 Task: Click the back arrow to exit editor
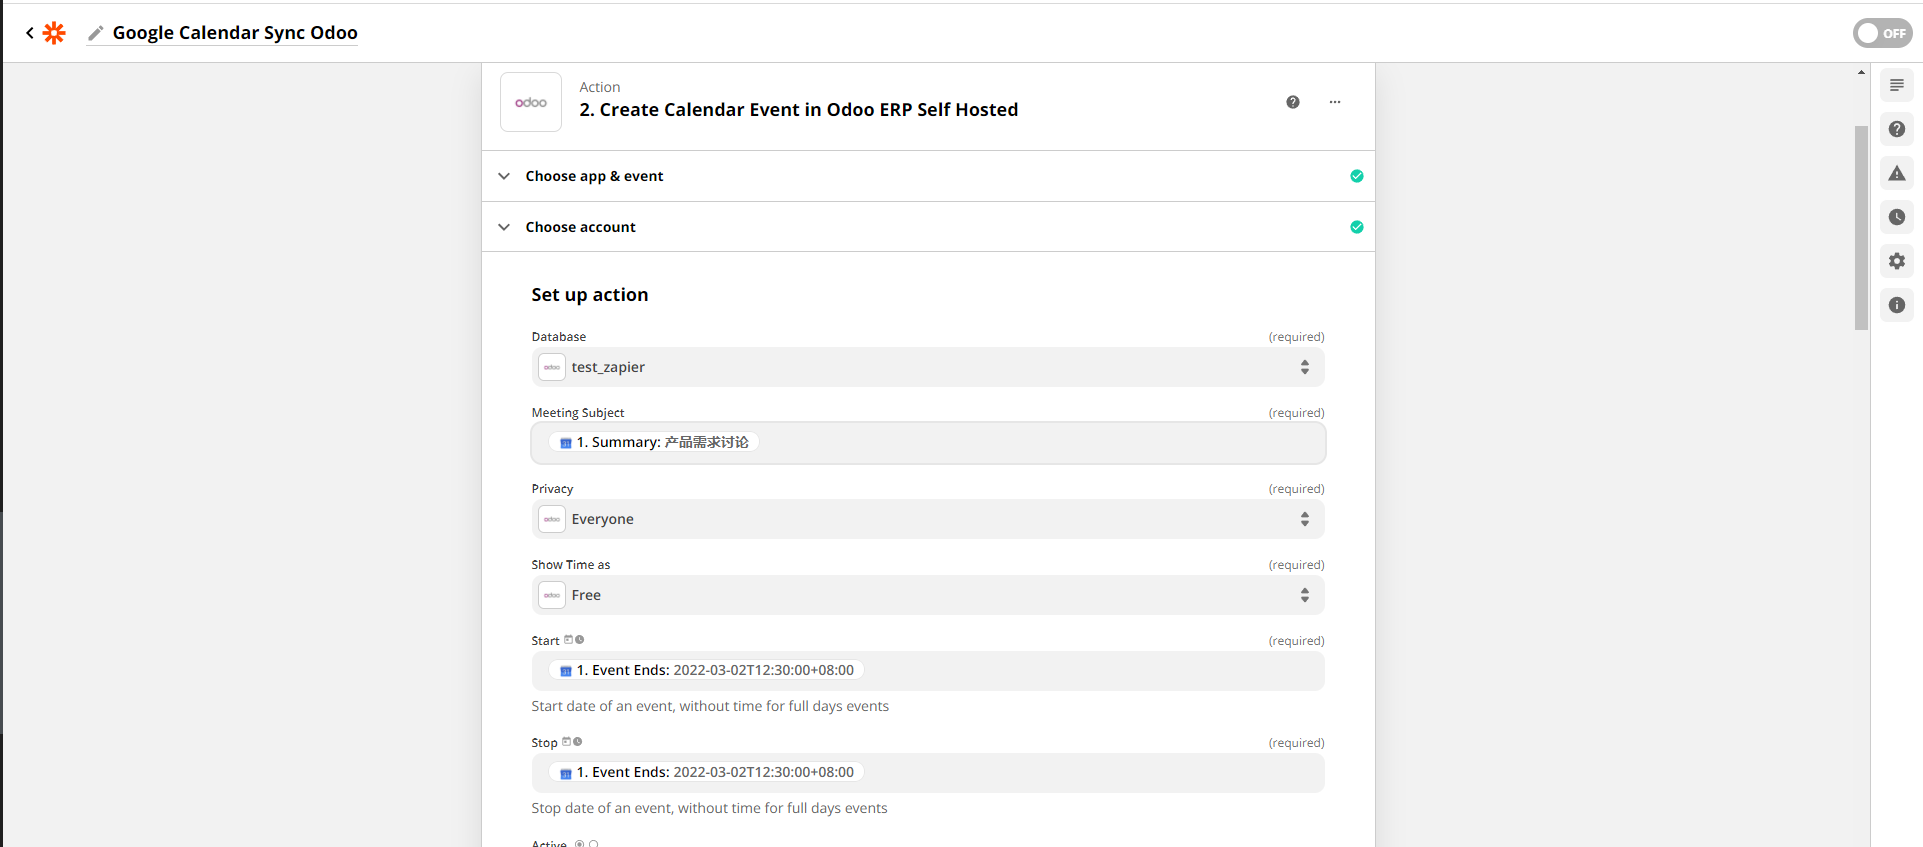[30, 33]
